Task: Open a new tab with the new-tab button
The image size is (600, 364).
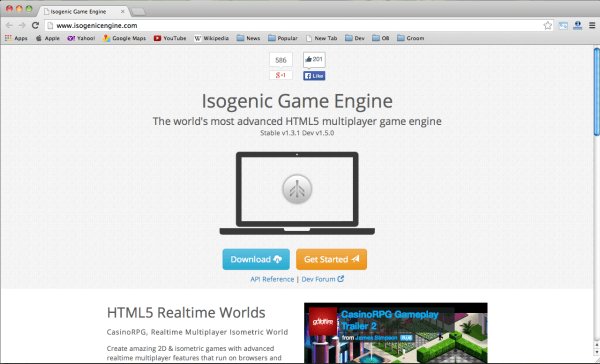Action: point(138,12)
